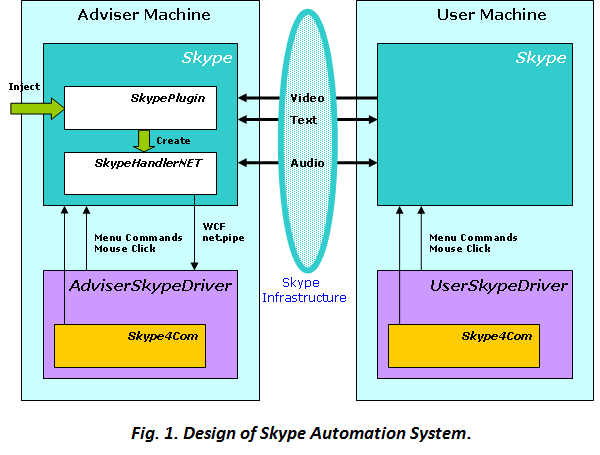Select the white SkypeHandlerNET box
This screenshot has width=600, height=455.
(140, 173)
